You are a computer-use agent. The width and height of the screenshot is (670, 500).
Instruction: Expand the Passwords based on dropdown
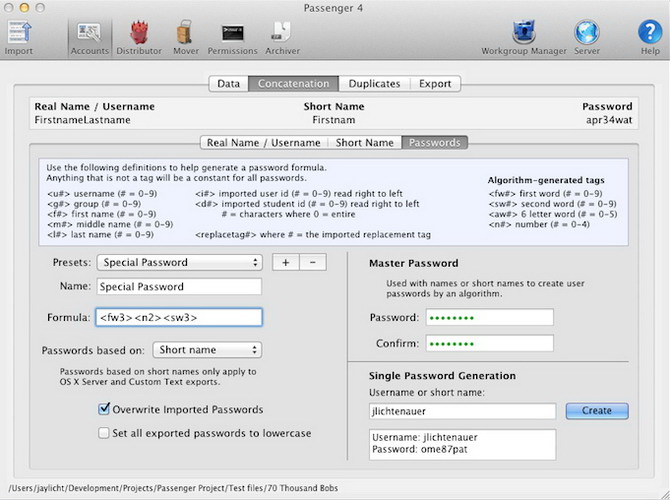tap(208, 350)
